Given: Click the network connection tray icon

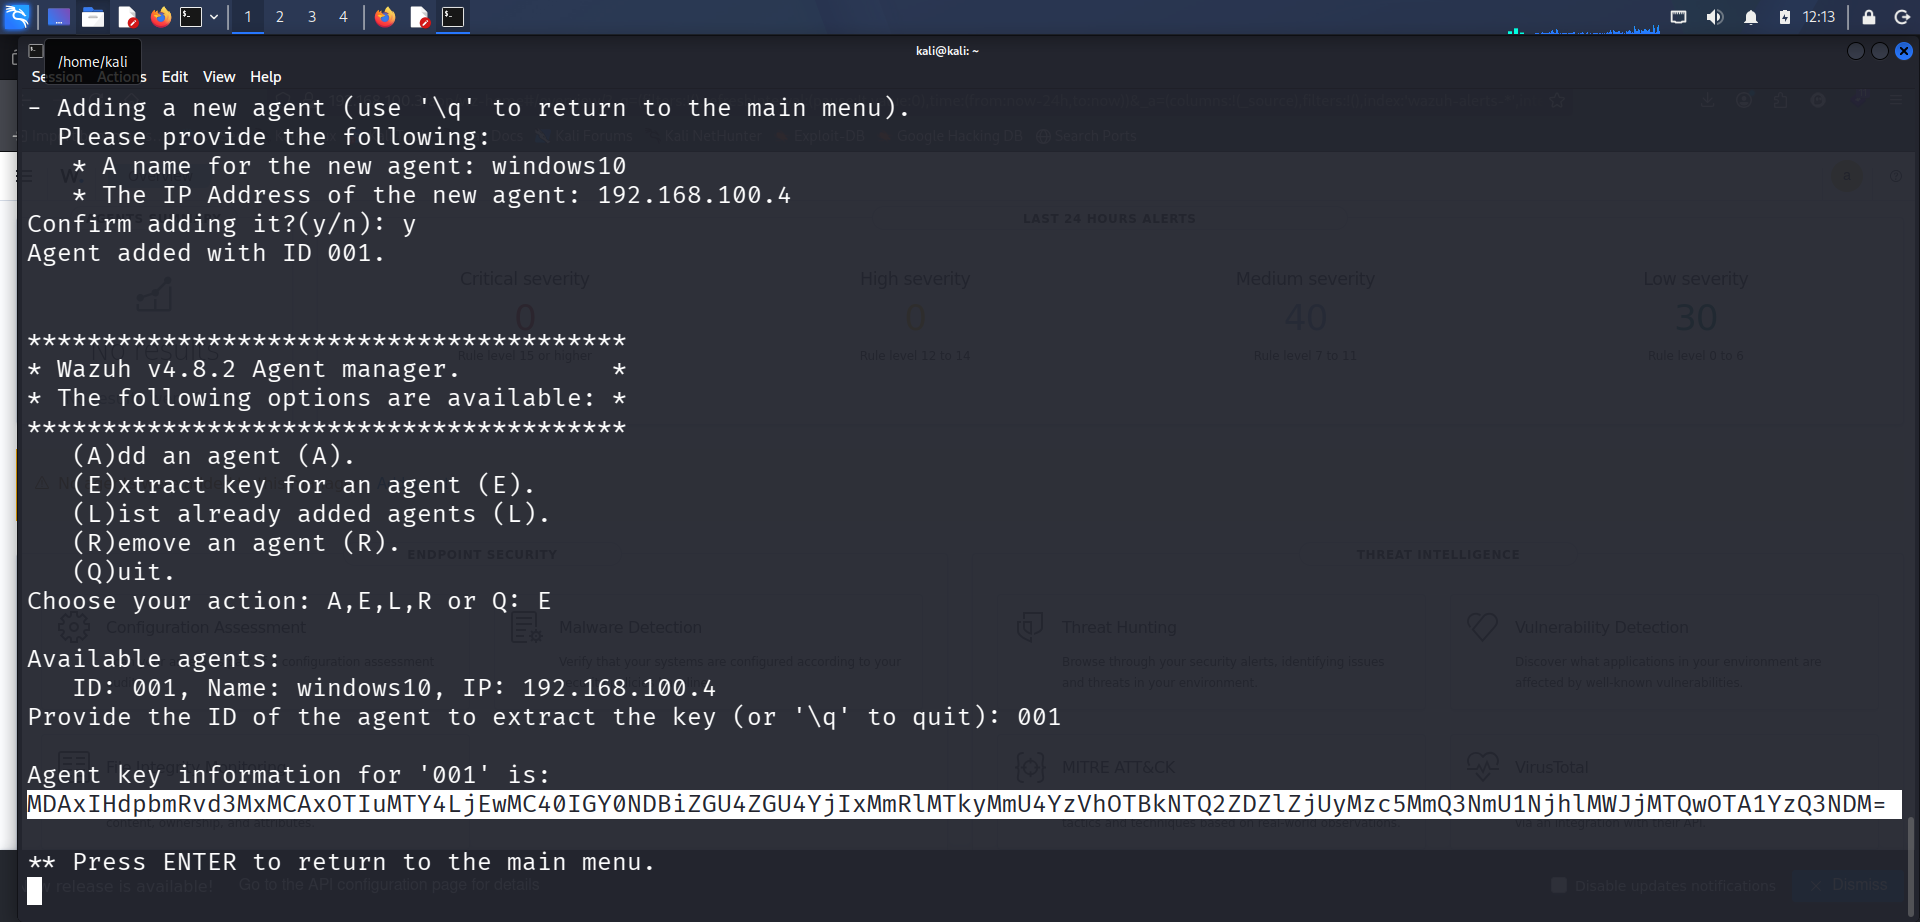Looking at the screenshot, I should point(1679,17).
